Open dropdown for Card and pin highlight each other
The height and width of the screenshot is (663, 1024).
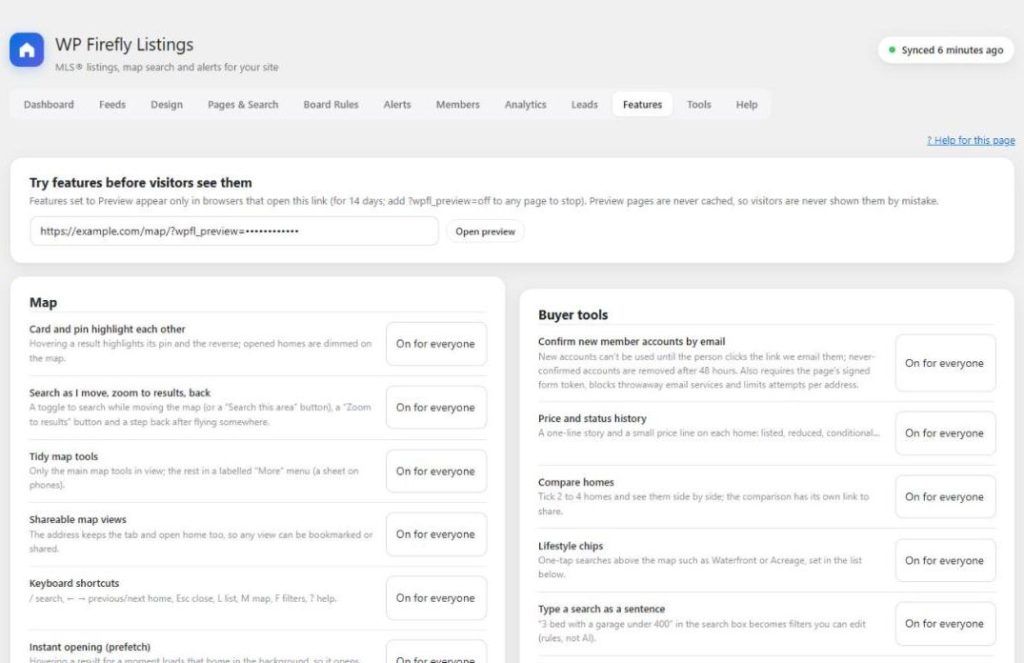[436, 344]
